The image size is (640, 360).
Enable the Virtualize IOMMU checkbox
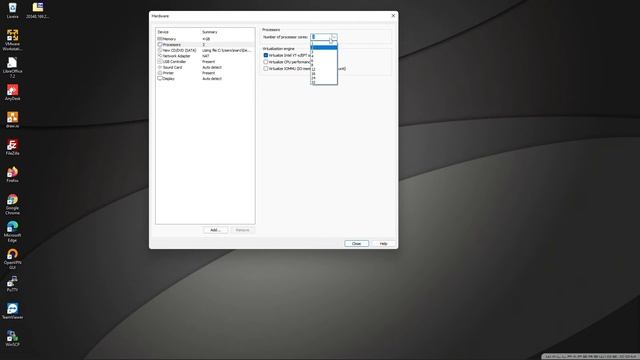(x=266, y=69)
